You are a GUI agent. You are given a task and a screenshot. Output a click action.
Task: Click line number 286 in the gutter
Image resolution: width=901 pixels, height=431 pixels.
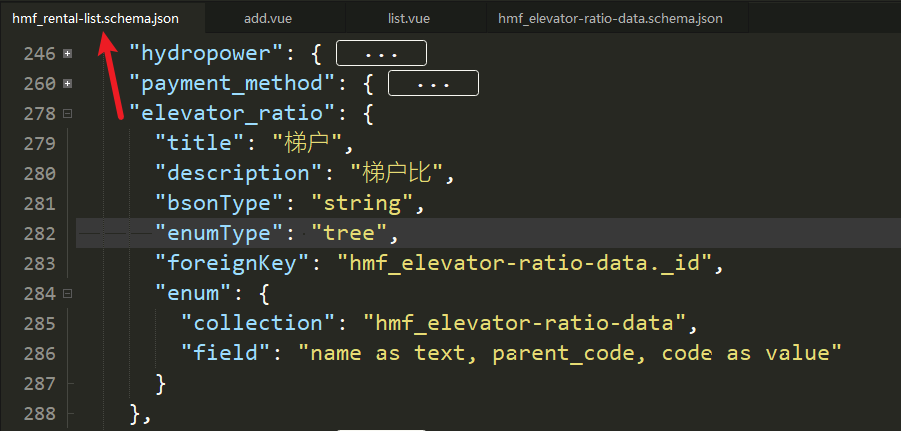click(x=40, y=353)
